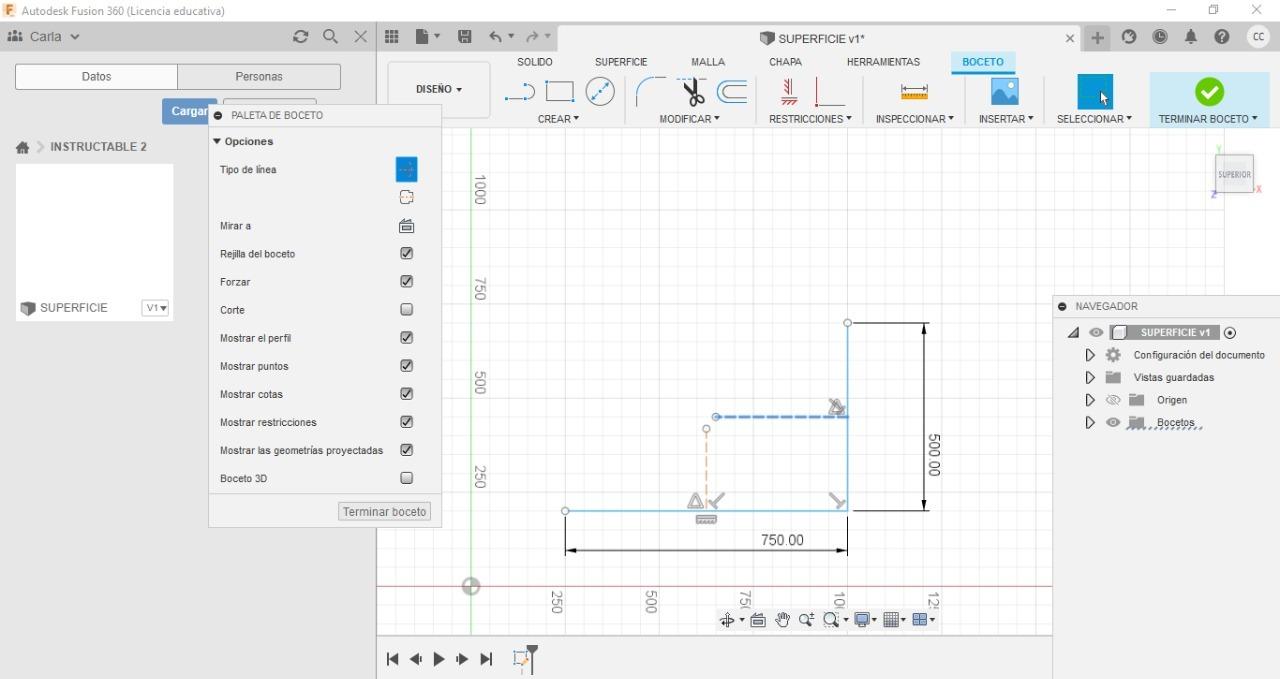Open the Crear dropdown menu
Screen dimensions: 1280x679
coord(558,119)
